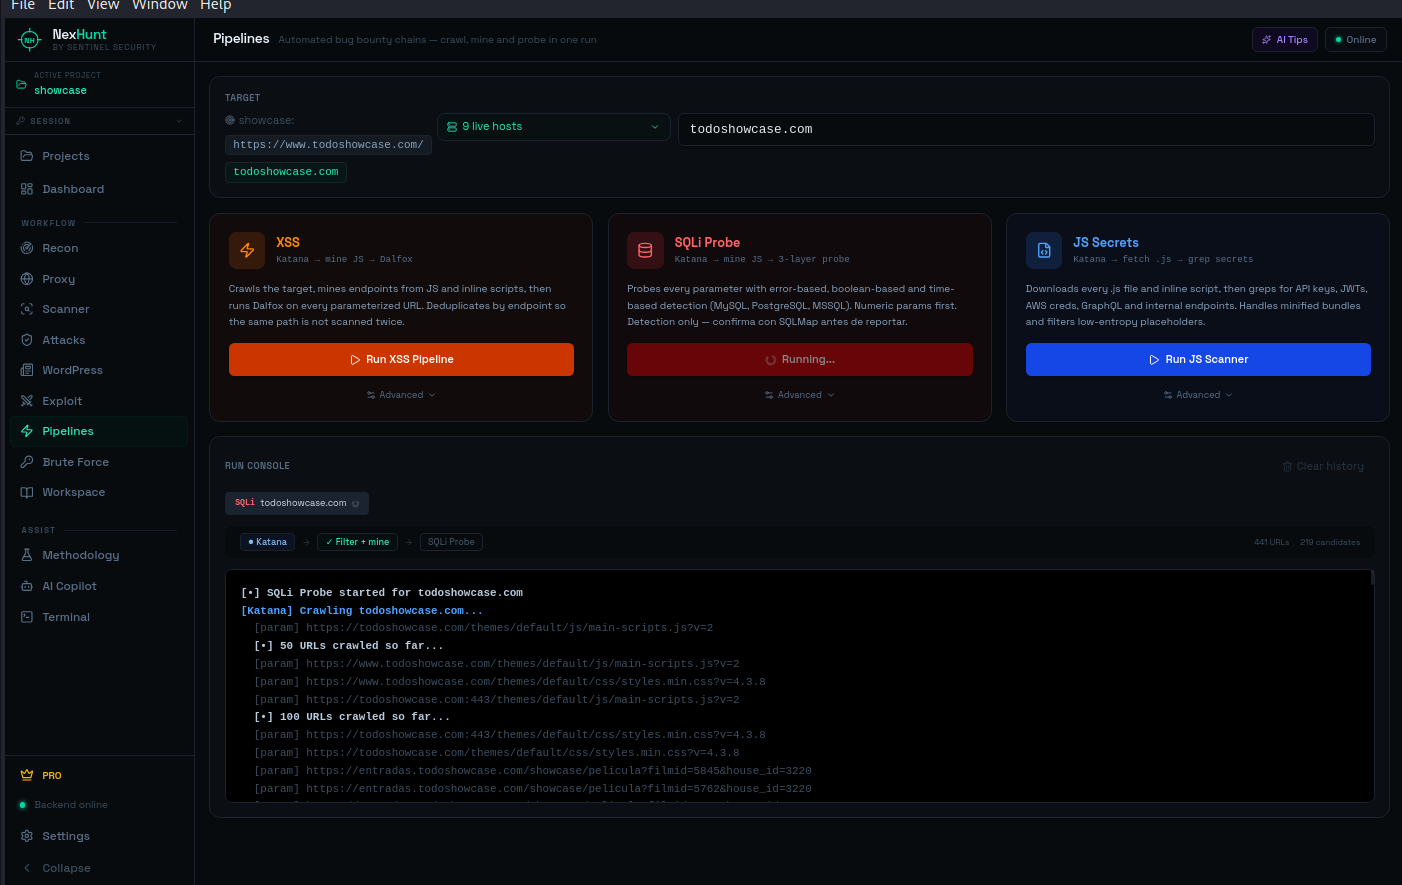Click the SQLi Probe database card icon
1402x885 pixels.
click(x=645, y=251)
